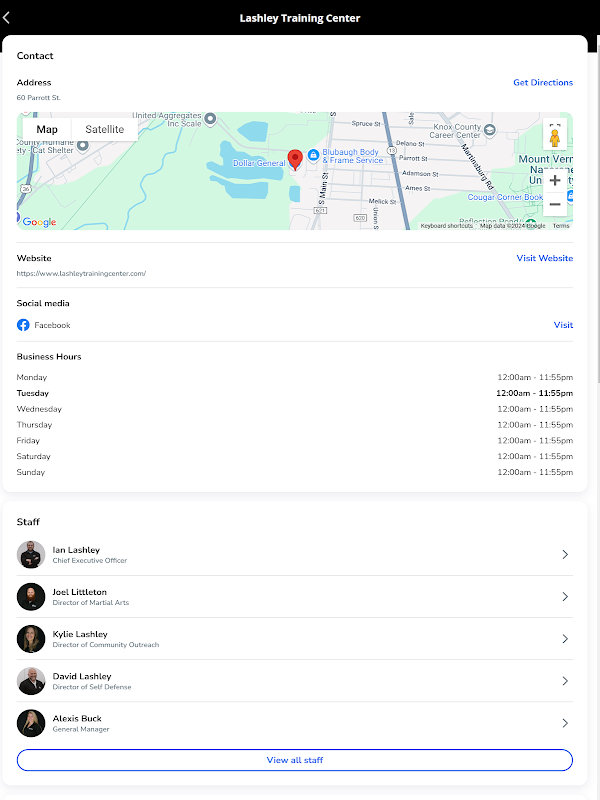The image size is (600, 800).
Task: Select General Manager title text
Action: pyautogui.click(x=81, y=730)
